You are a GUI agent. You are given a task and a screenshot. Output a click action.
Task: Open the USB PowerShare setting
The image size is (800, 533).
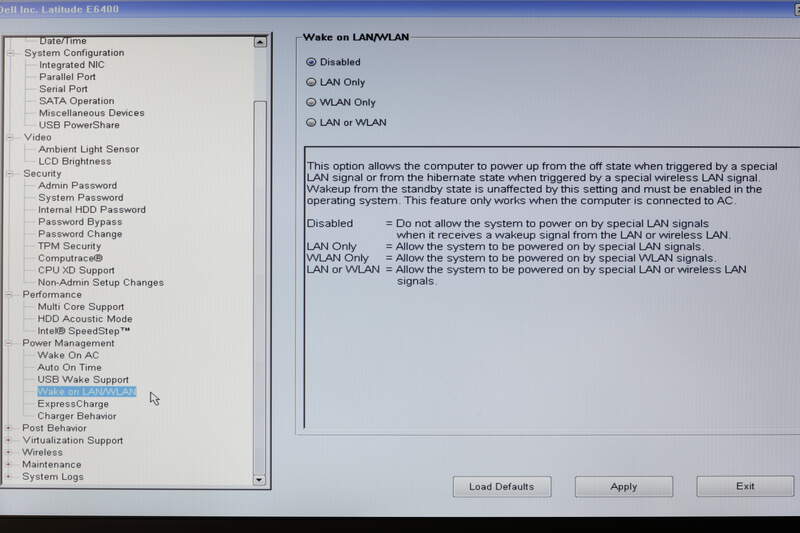point(79,125)
